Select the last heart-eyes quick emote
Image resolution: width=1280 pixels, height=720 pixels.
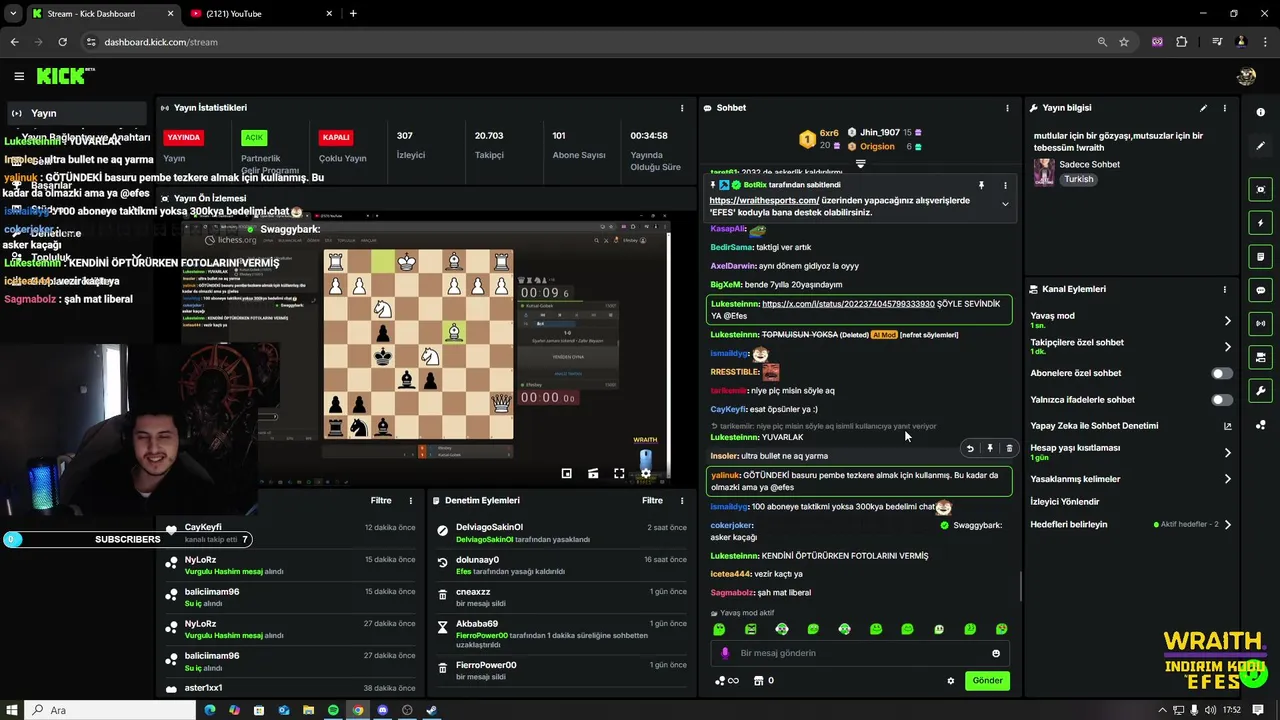click(1002, 629)
